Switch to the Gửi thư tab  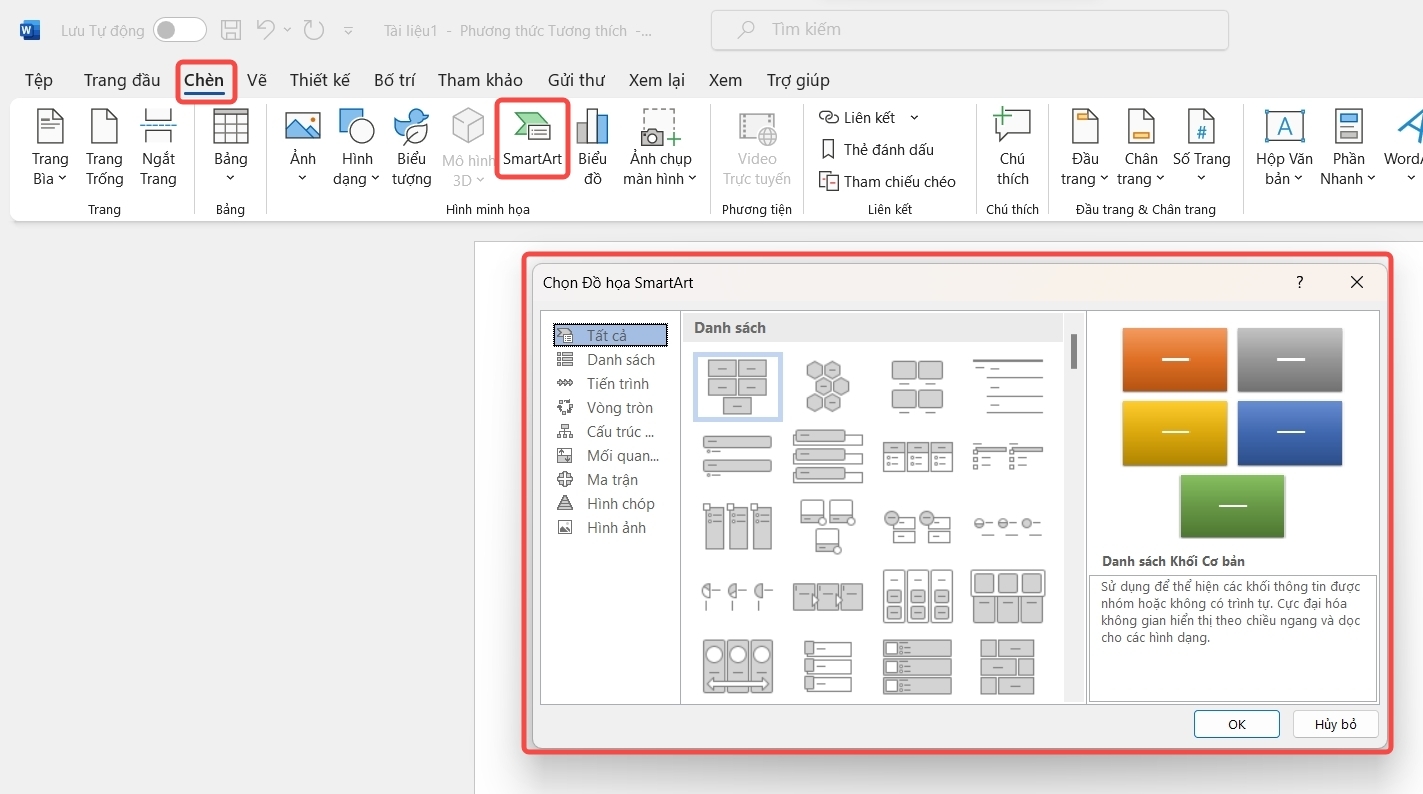[x=576, y=80]
